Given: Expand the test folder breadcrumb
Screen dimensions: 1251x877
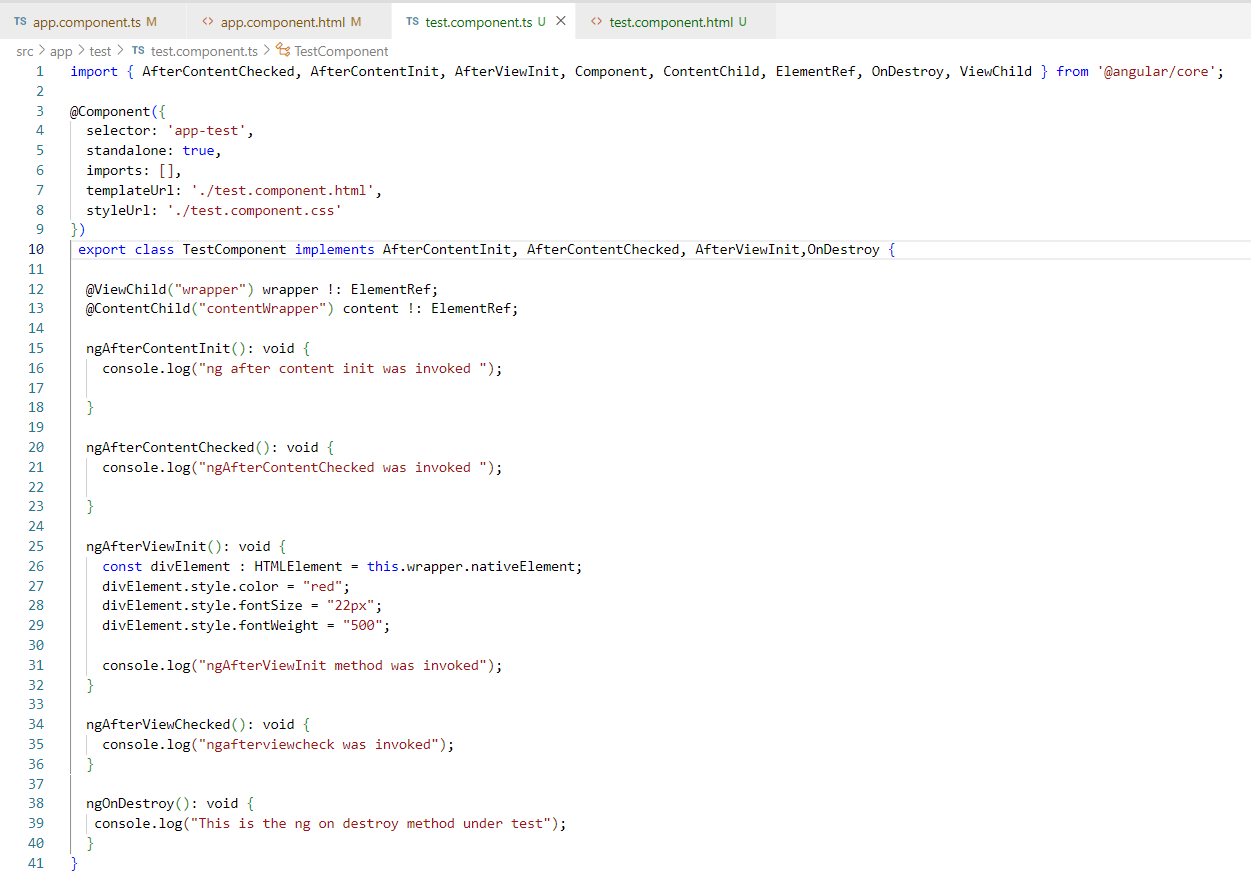Looking at the screenshot, I should 100,51.
